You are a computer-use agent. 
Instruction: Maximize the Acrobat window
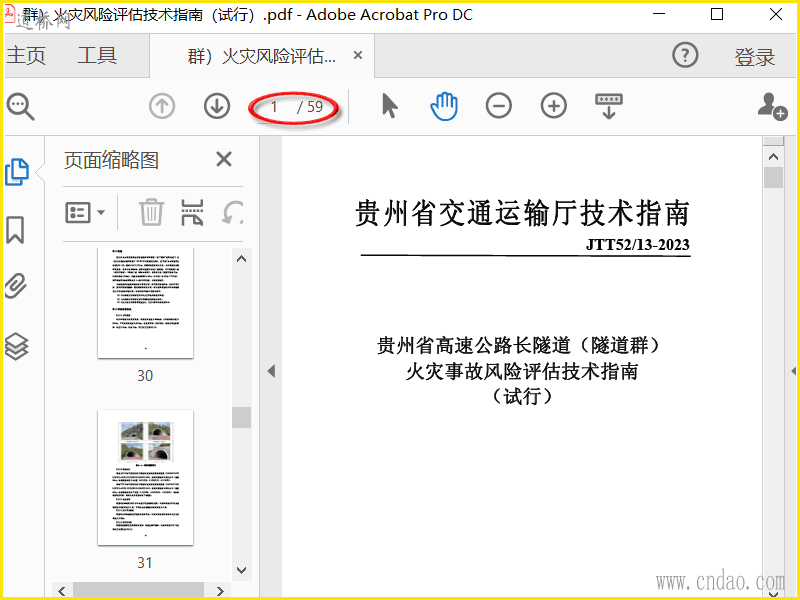pyautogui.click(x=717, y=14)
